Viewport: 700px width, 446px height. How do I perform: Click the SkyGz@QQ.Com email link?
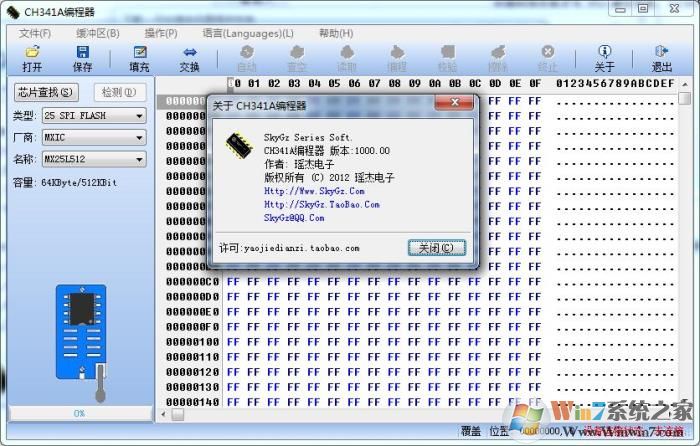click(294, 218)
